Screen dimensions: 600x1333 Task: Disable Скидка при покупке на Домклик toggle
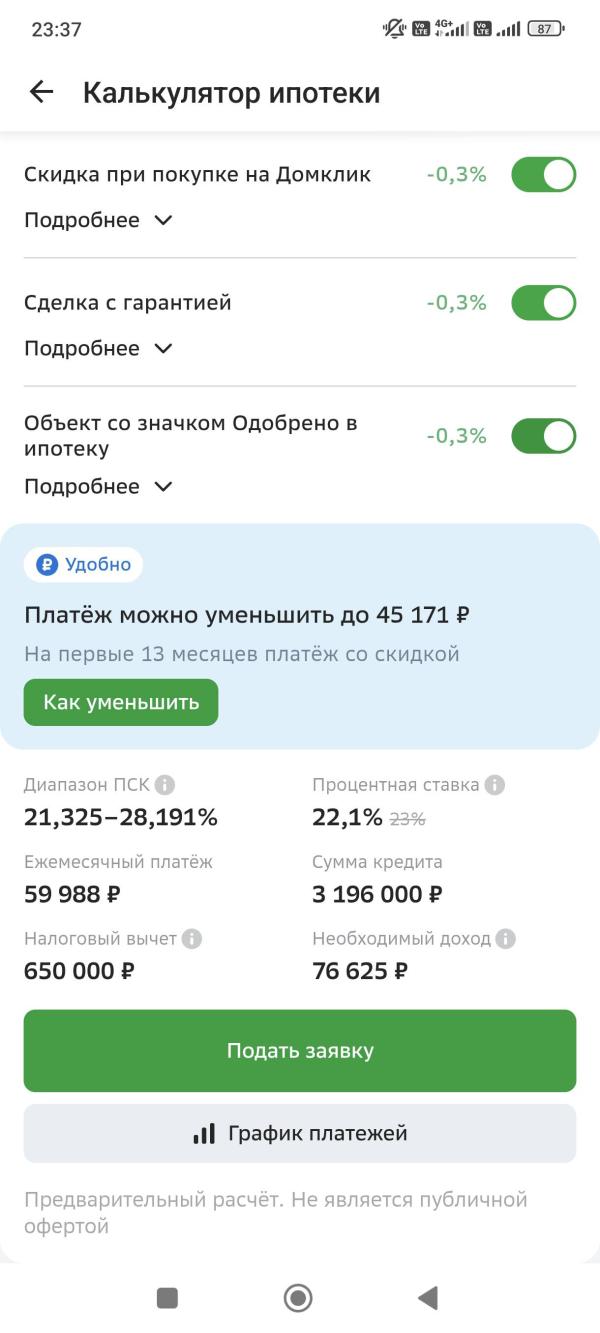pos(544,175)
